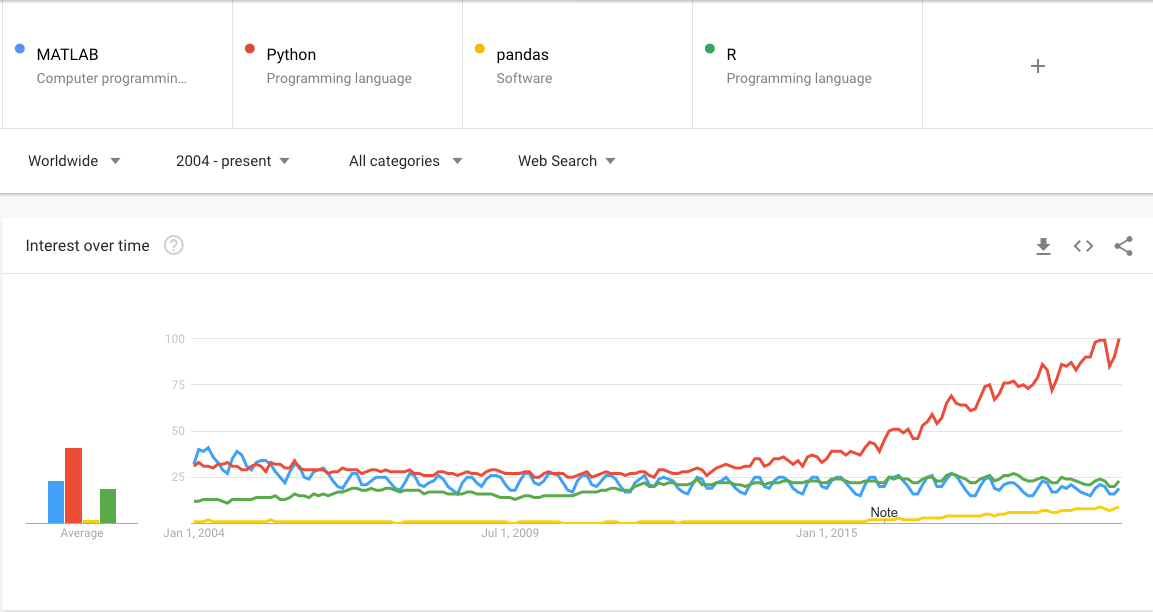Share the Interest over time chart

point(1123,246)
